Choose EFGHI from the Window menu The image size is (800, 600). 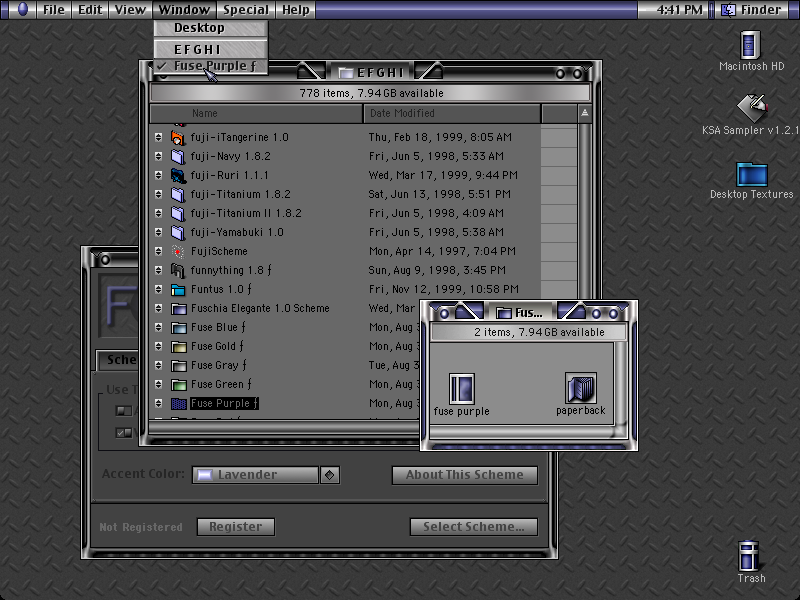tap(211, 49)
